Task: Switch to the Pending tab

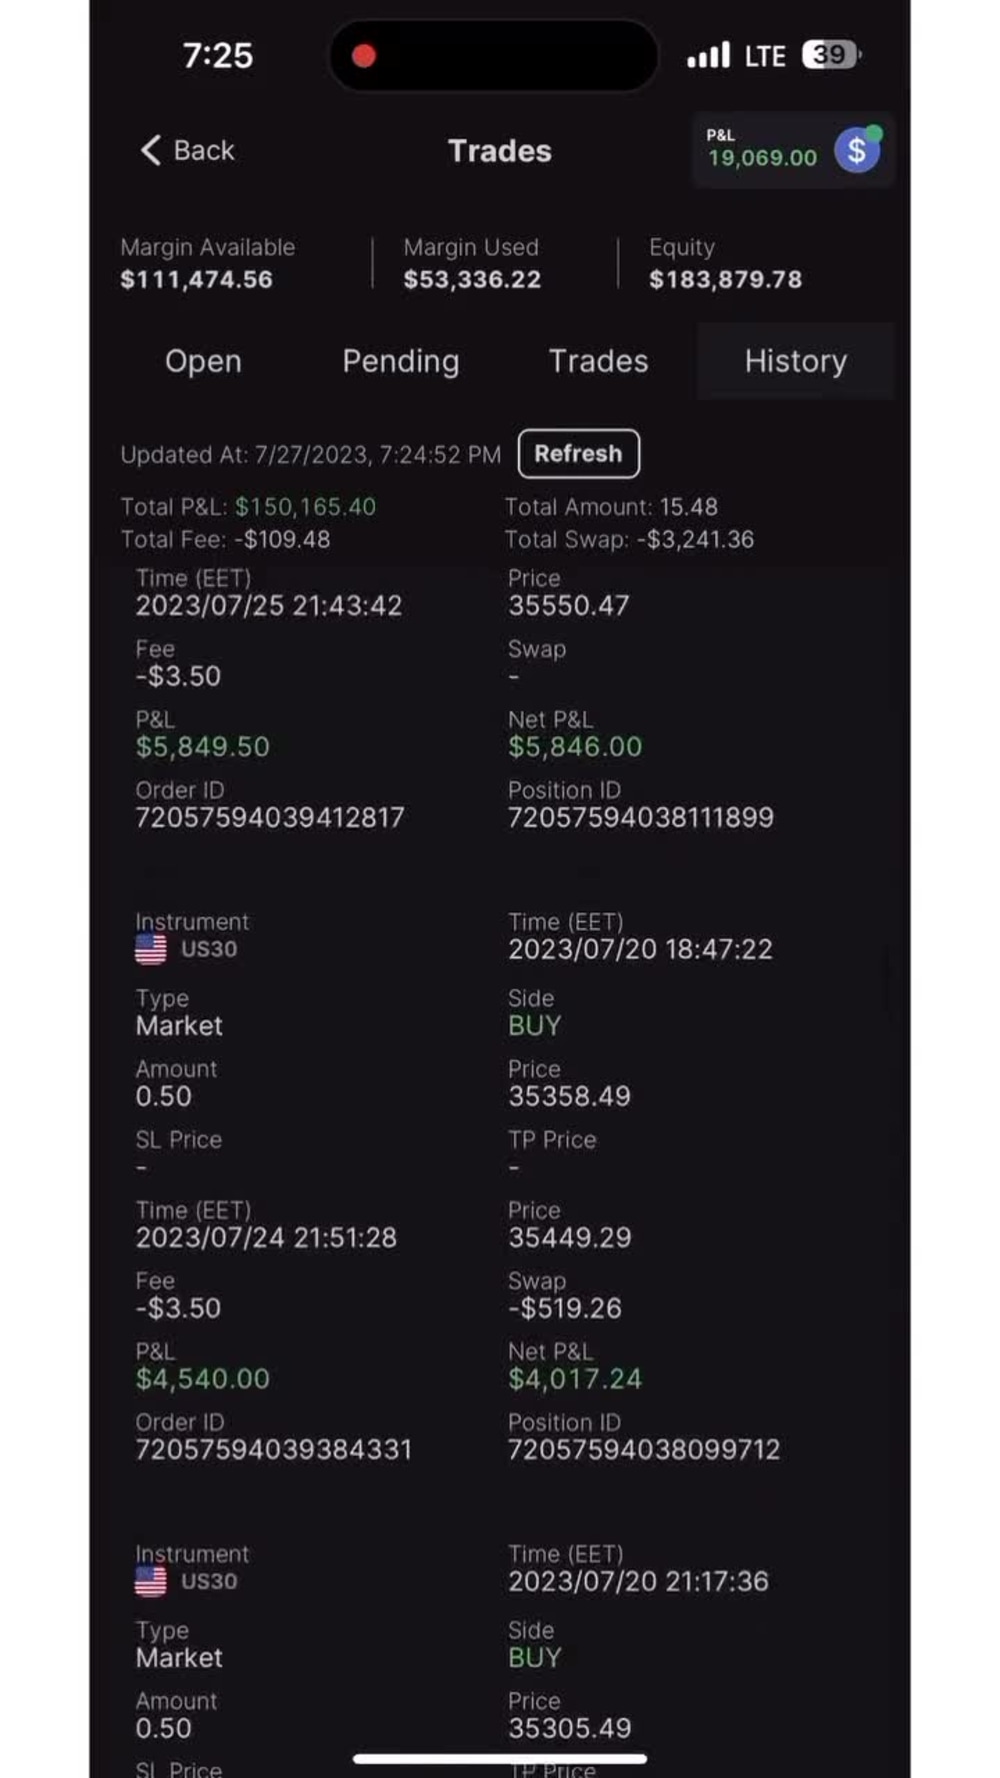Action: (x=401, y=361)
